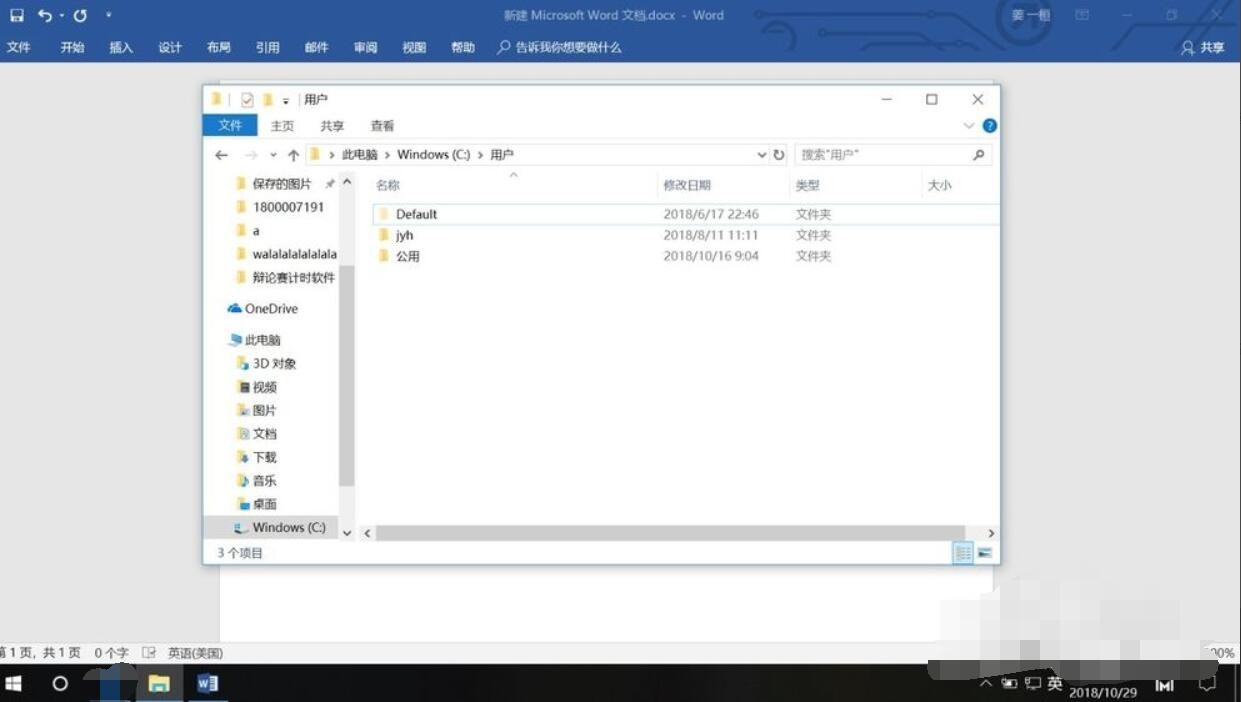Switch Explorer to details view icon

(x=963, y=553)
